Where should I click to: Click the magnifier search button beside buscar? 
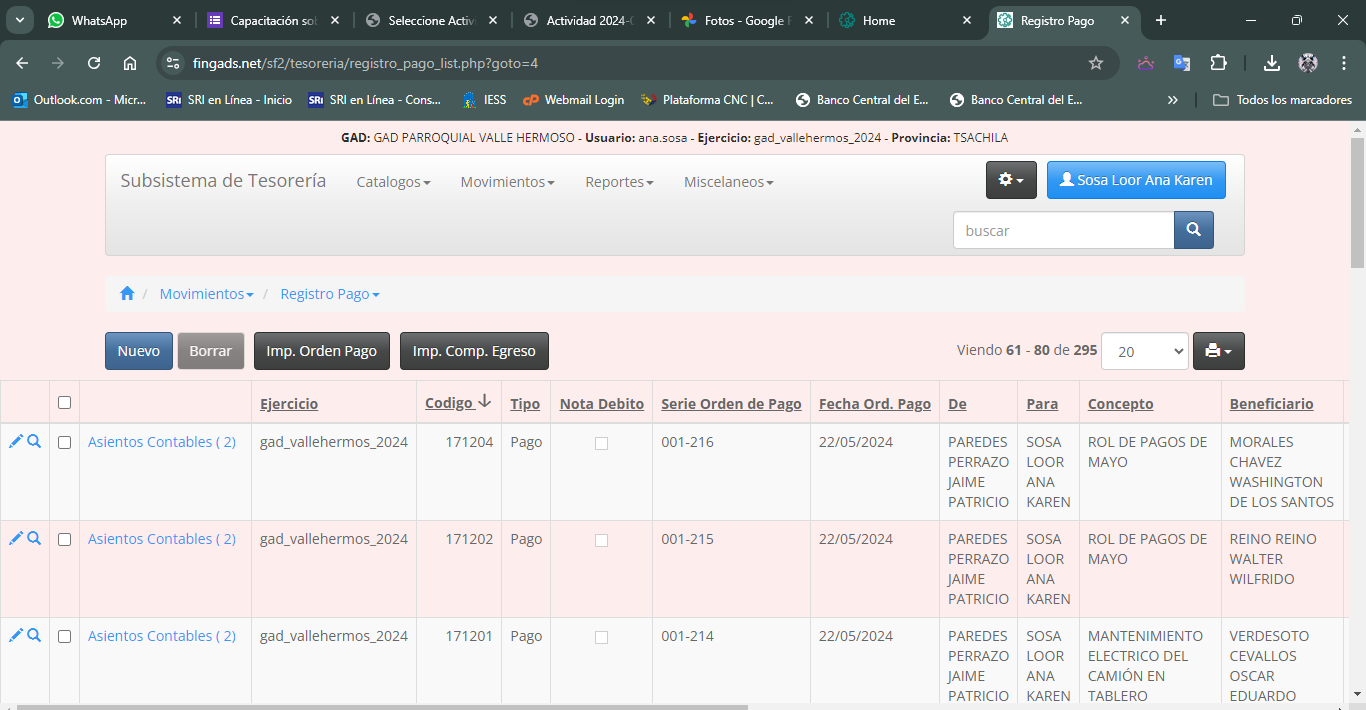click(1193, 230)
